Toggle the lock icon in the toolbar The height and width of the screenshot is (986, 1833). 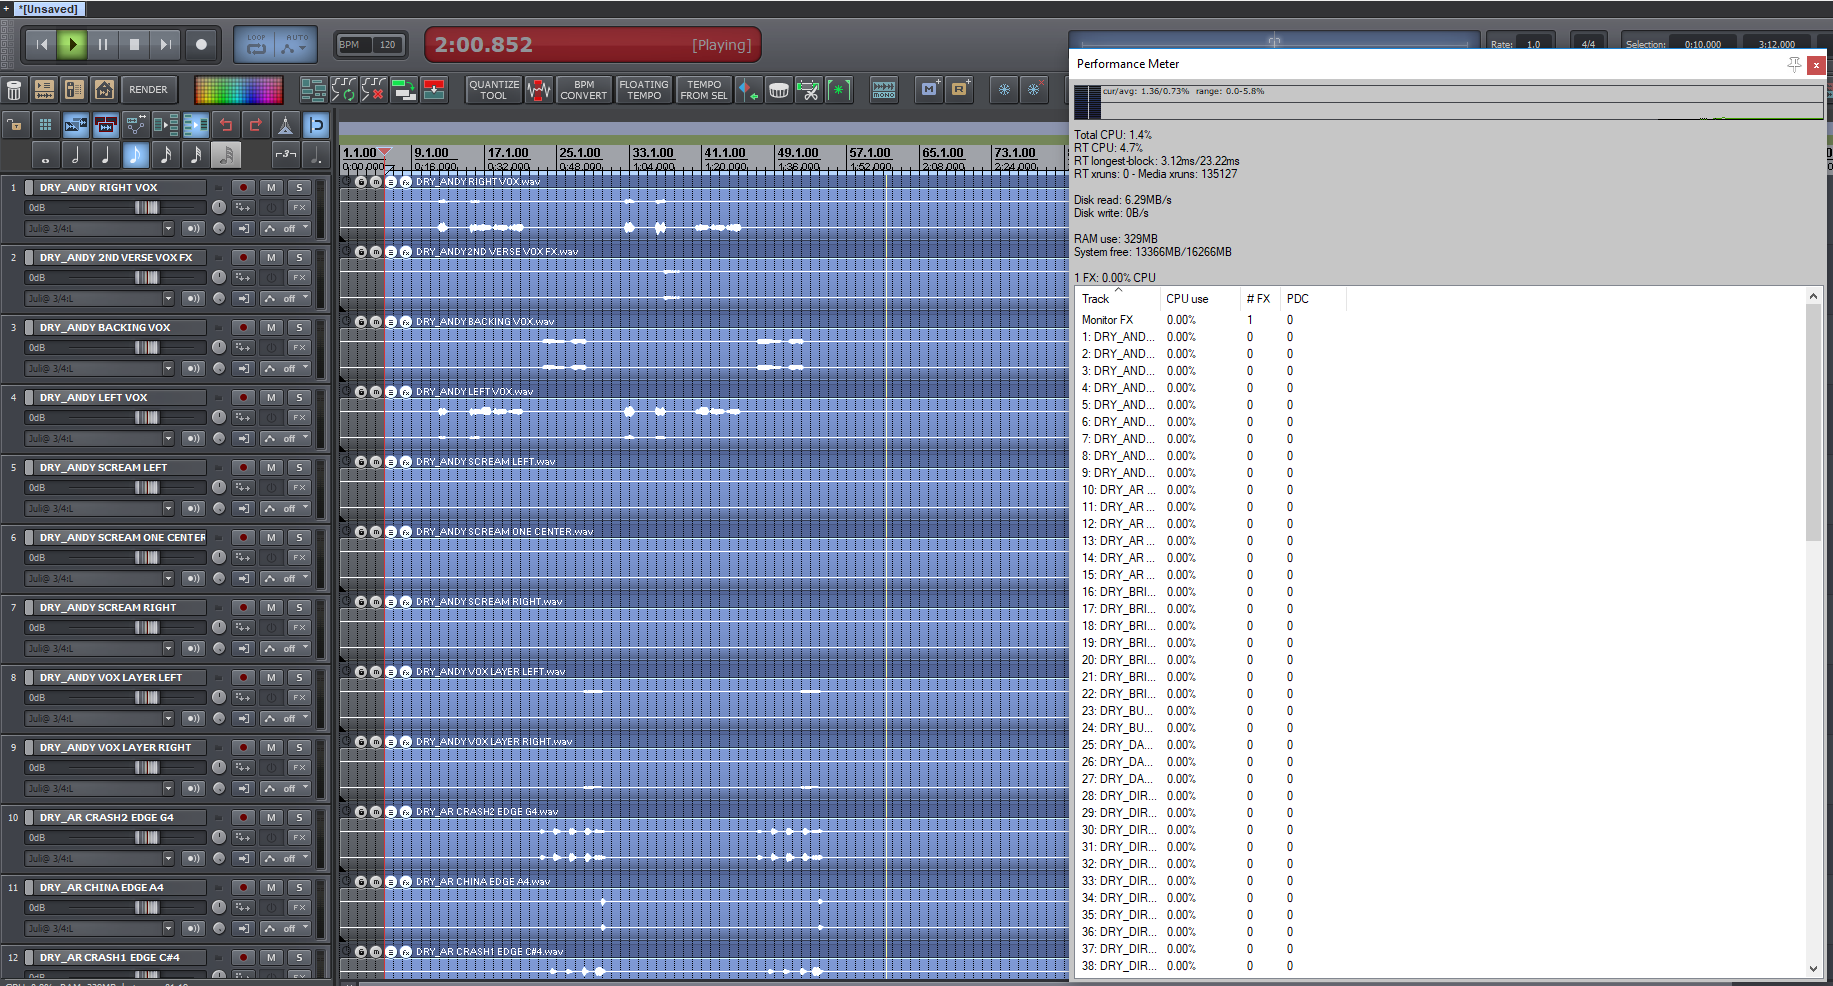point(15,125)
